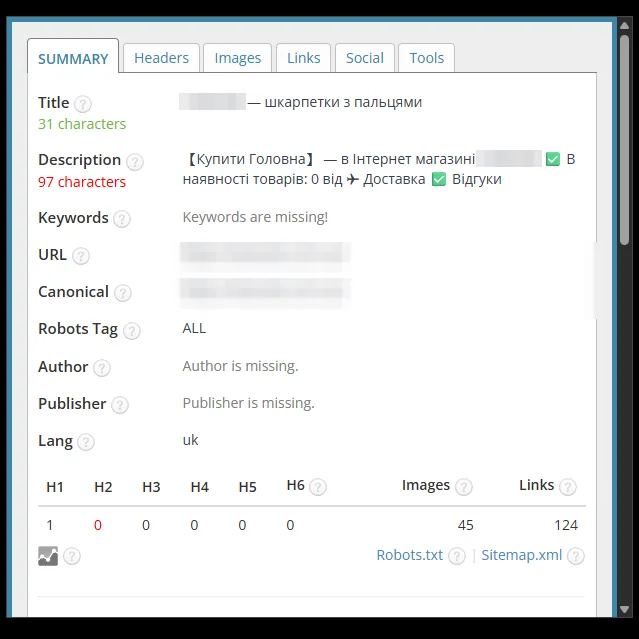The image size is (639, 639).
Task: Select the H3 column header
Action: click(151, 487)
